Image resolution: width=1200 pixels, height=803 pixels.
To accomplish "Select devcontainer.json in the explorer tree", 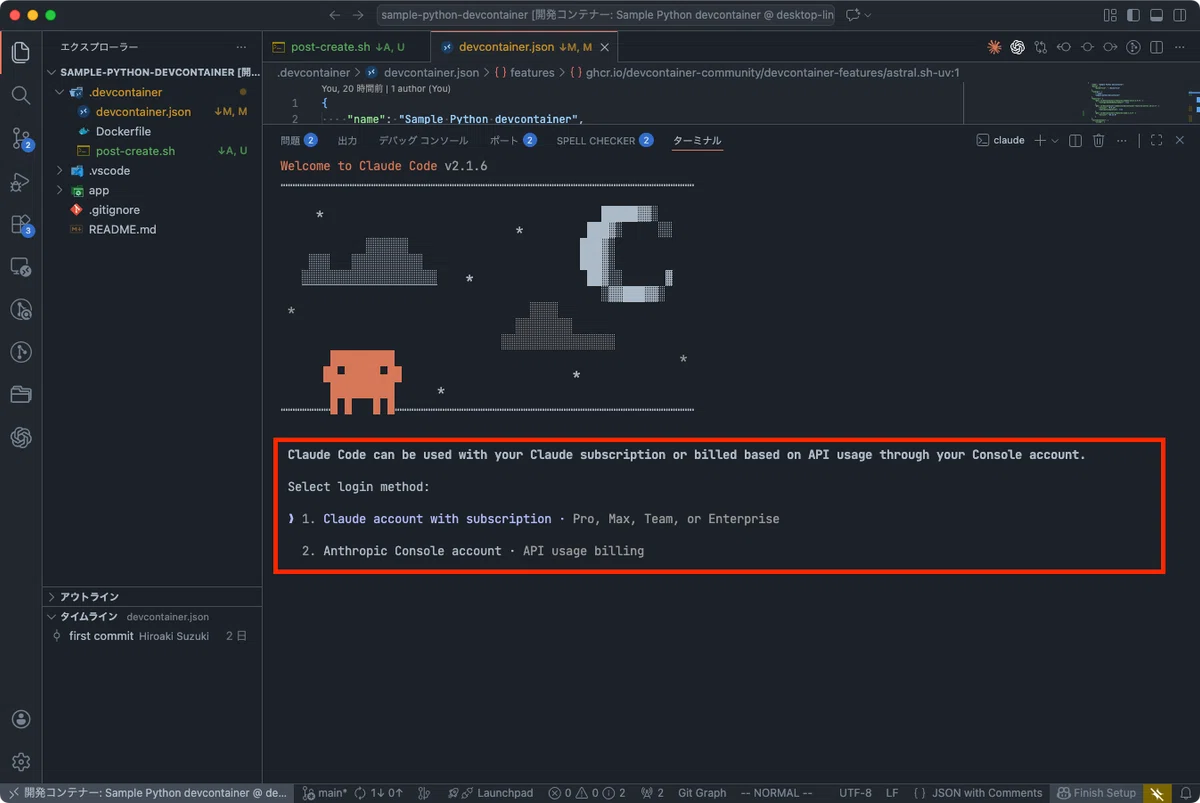I will pos(152,112).
